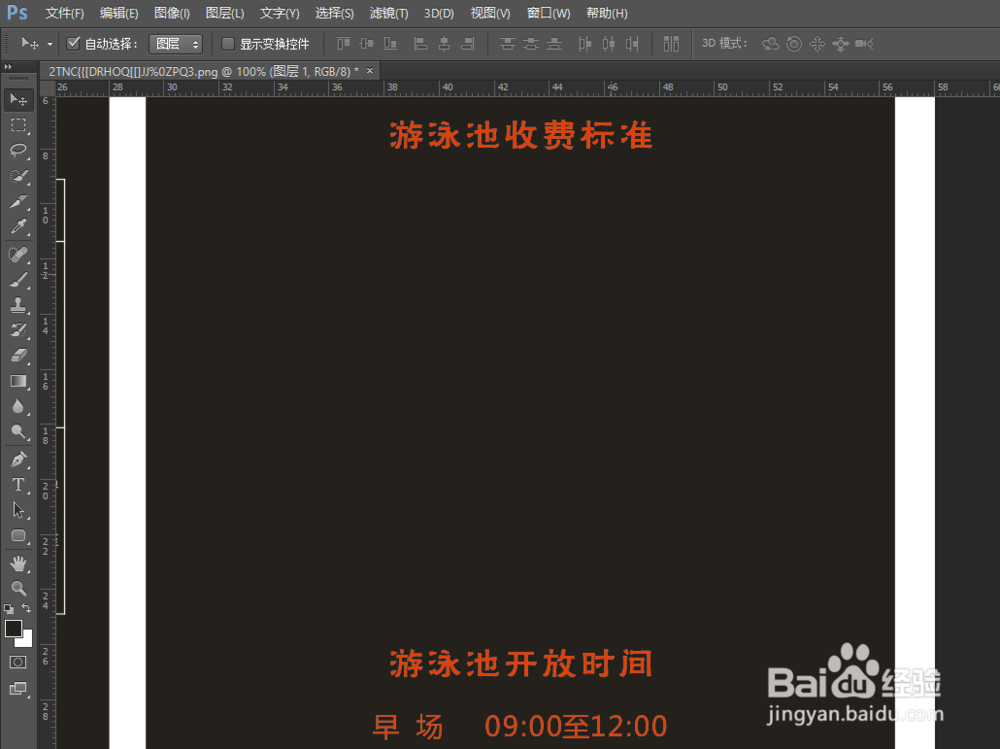Screen dimensions: 1000x749
Task: Select the Brush tool
Action: (18, 280)
